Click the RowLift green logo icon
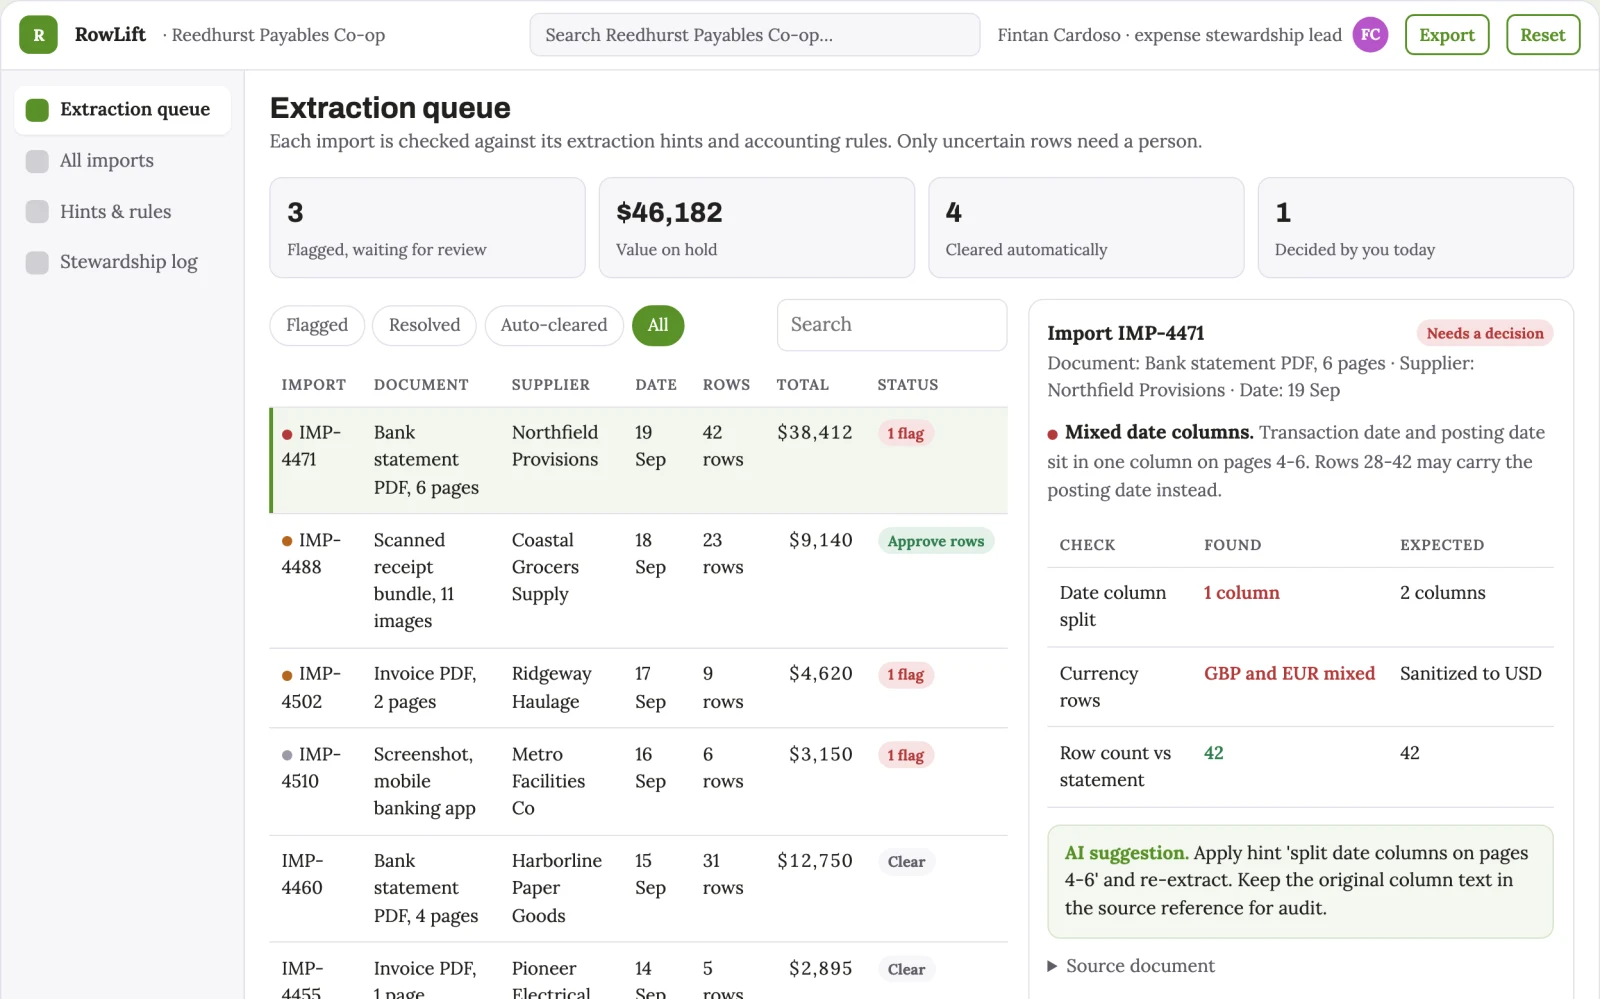 coord(38,35)
